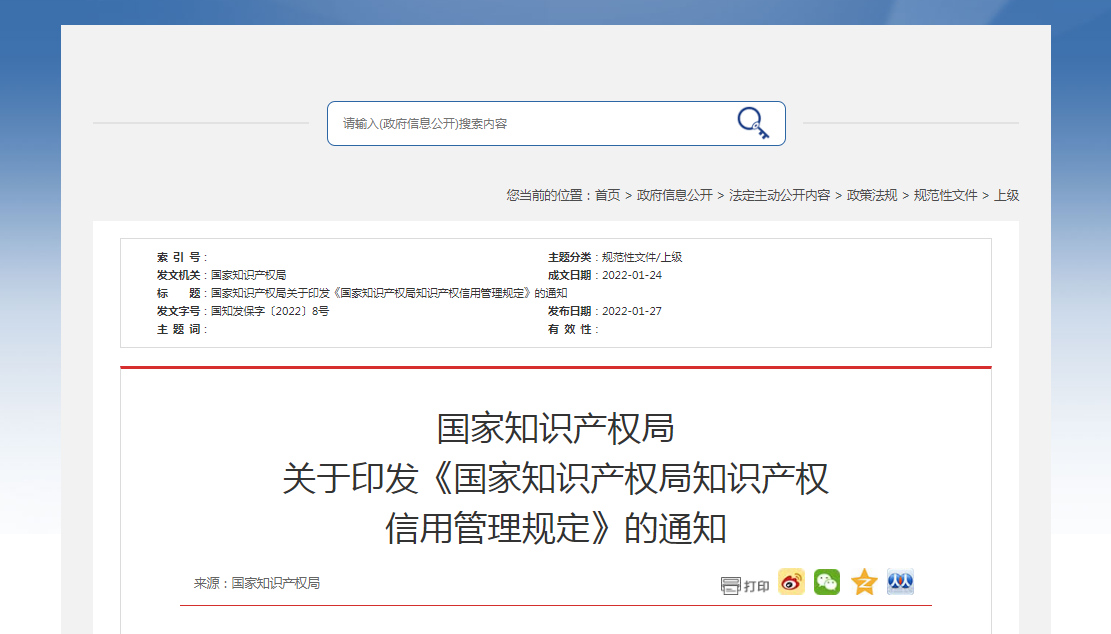Open 规范性文件 breadcrumb link
1111x634 pixels.
945,195
